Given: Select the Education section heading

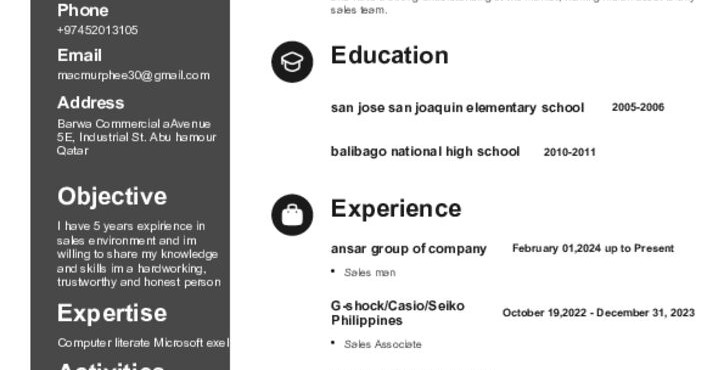Looking at the screenshot, I should tap(389, 55).
